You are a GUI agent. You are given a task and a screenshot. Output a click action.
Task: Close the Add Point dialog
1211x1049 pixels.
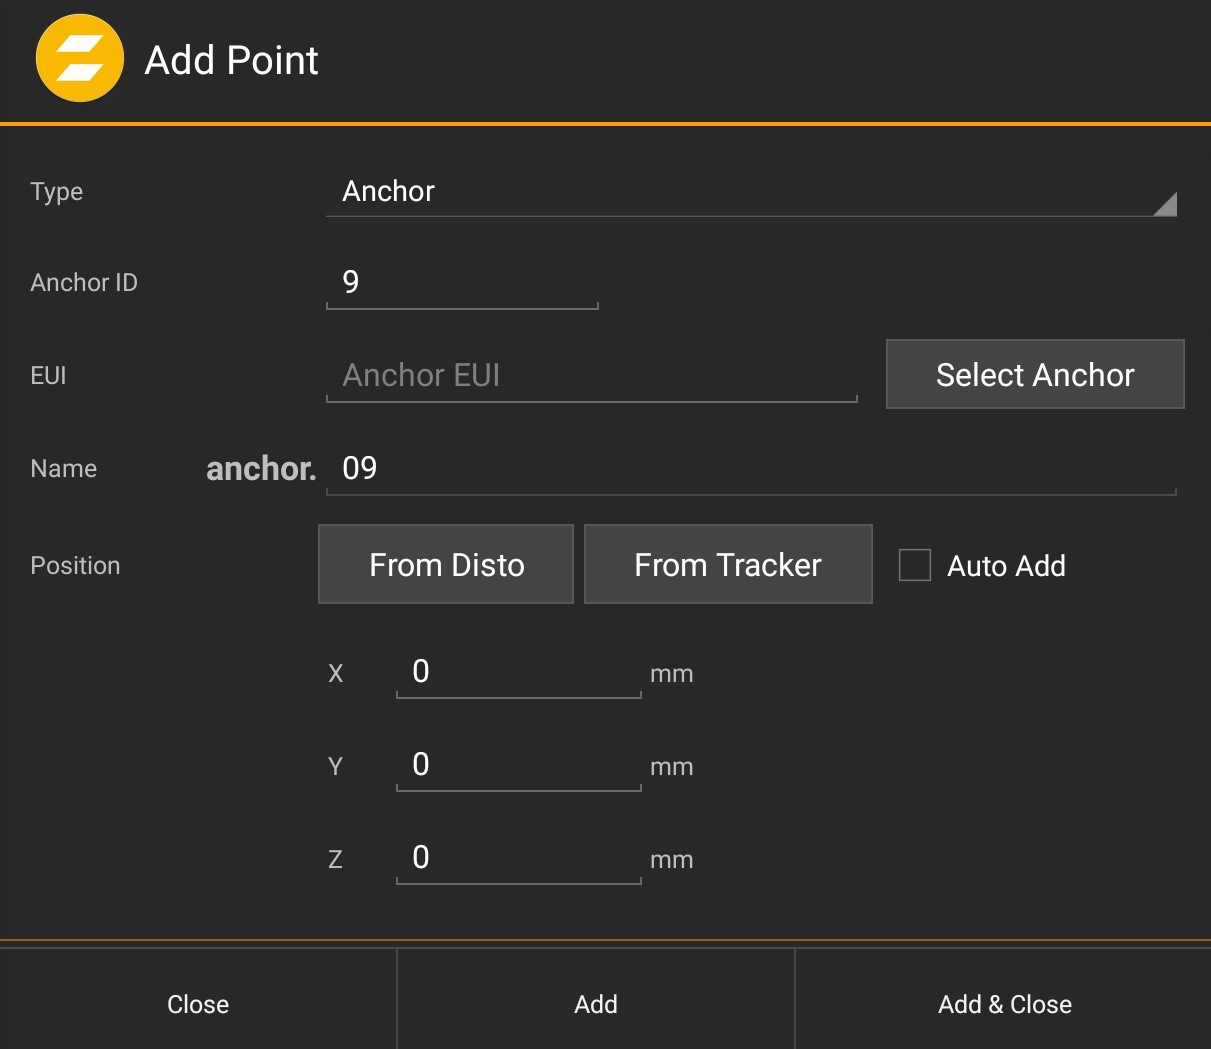click(198, 1004)
